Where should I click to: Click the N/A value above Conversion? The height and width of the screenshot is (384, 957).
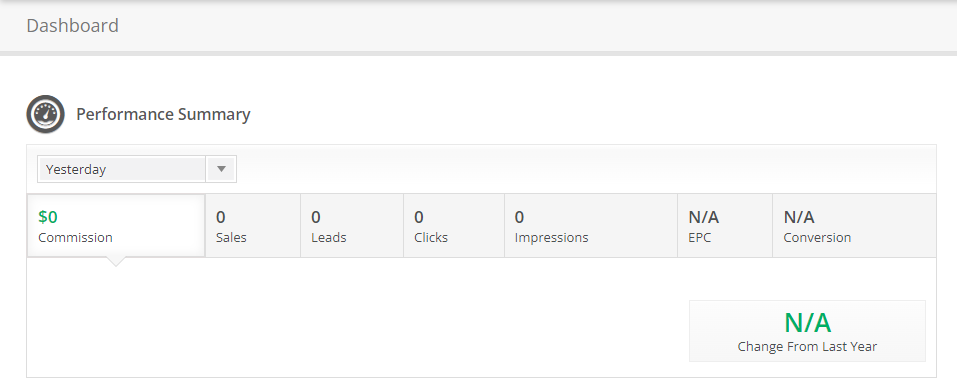799,217
